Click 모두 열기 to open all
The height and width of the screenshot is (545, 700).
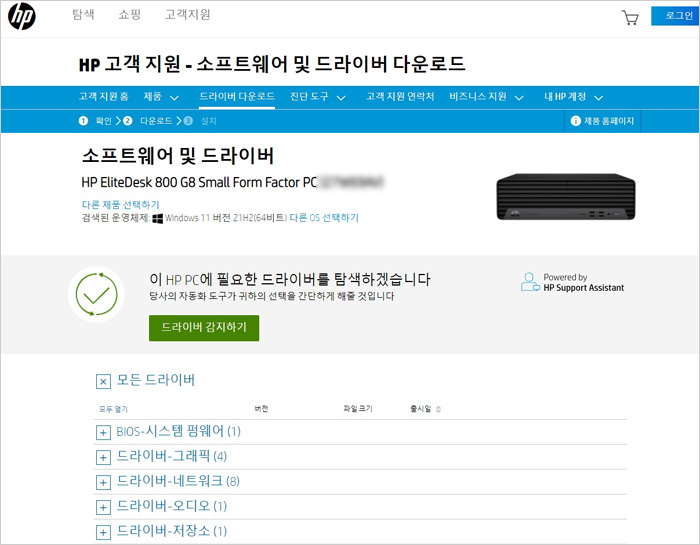pos(113,409)
